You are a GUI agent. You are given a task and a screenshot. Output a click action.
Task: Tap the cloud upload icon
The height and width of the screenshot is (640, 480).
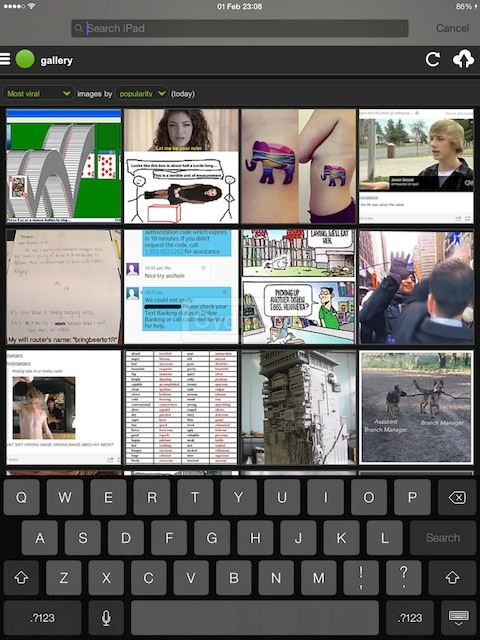tap(463, 59)
